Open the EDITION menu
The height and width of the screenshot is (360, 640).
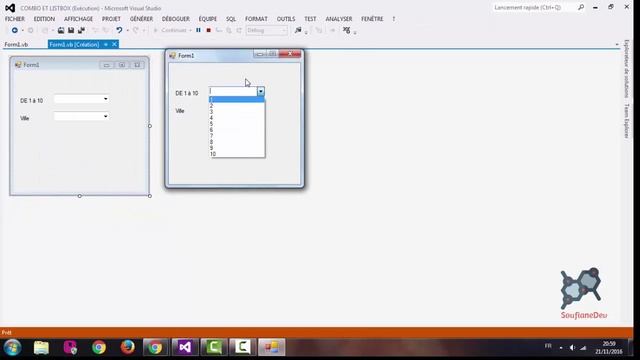44,19
